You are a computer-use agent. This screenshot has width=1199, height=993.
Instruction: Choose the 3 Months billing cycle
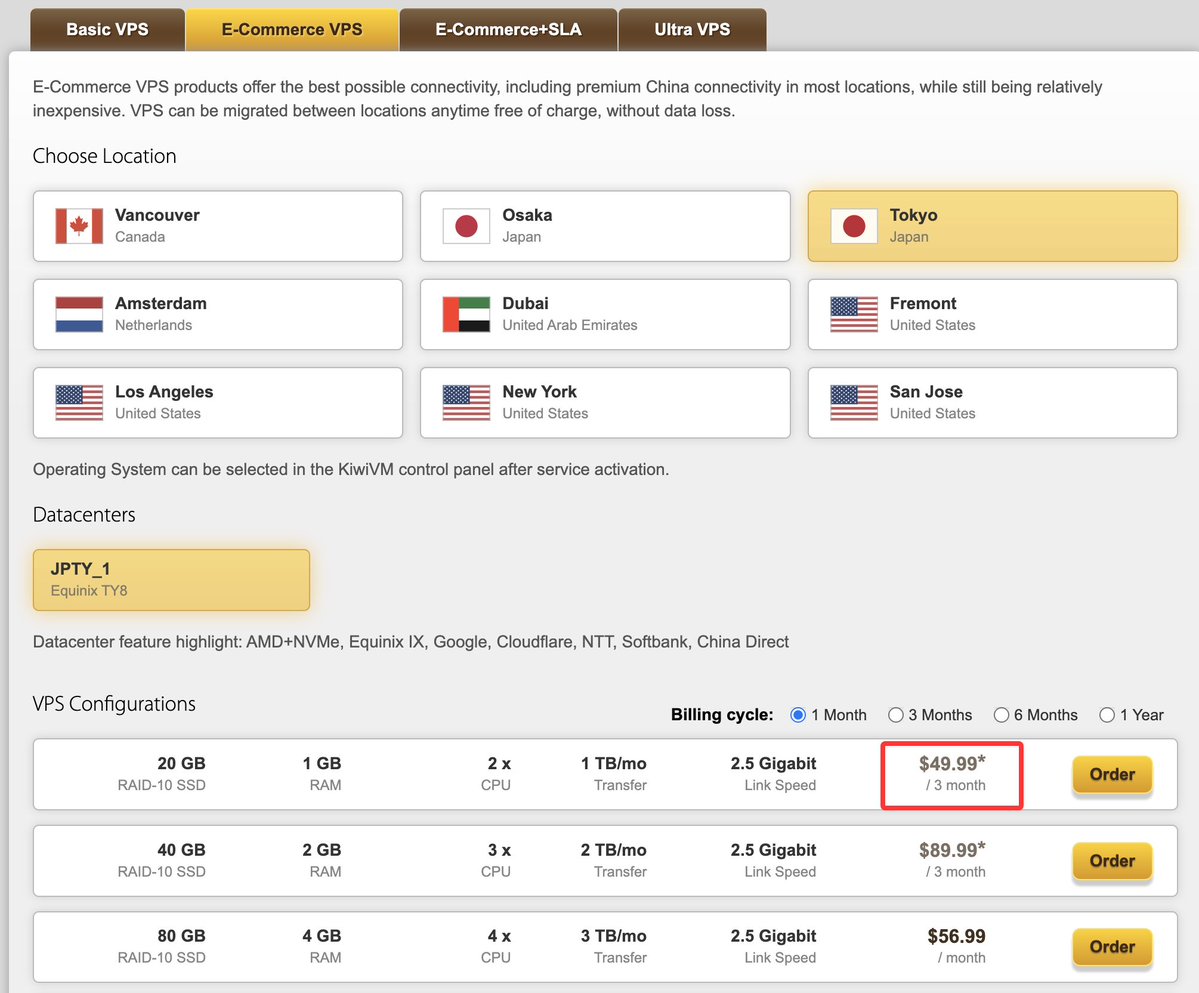(x=895, y=715)
